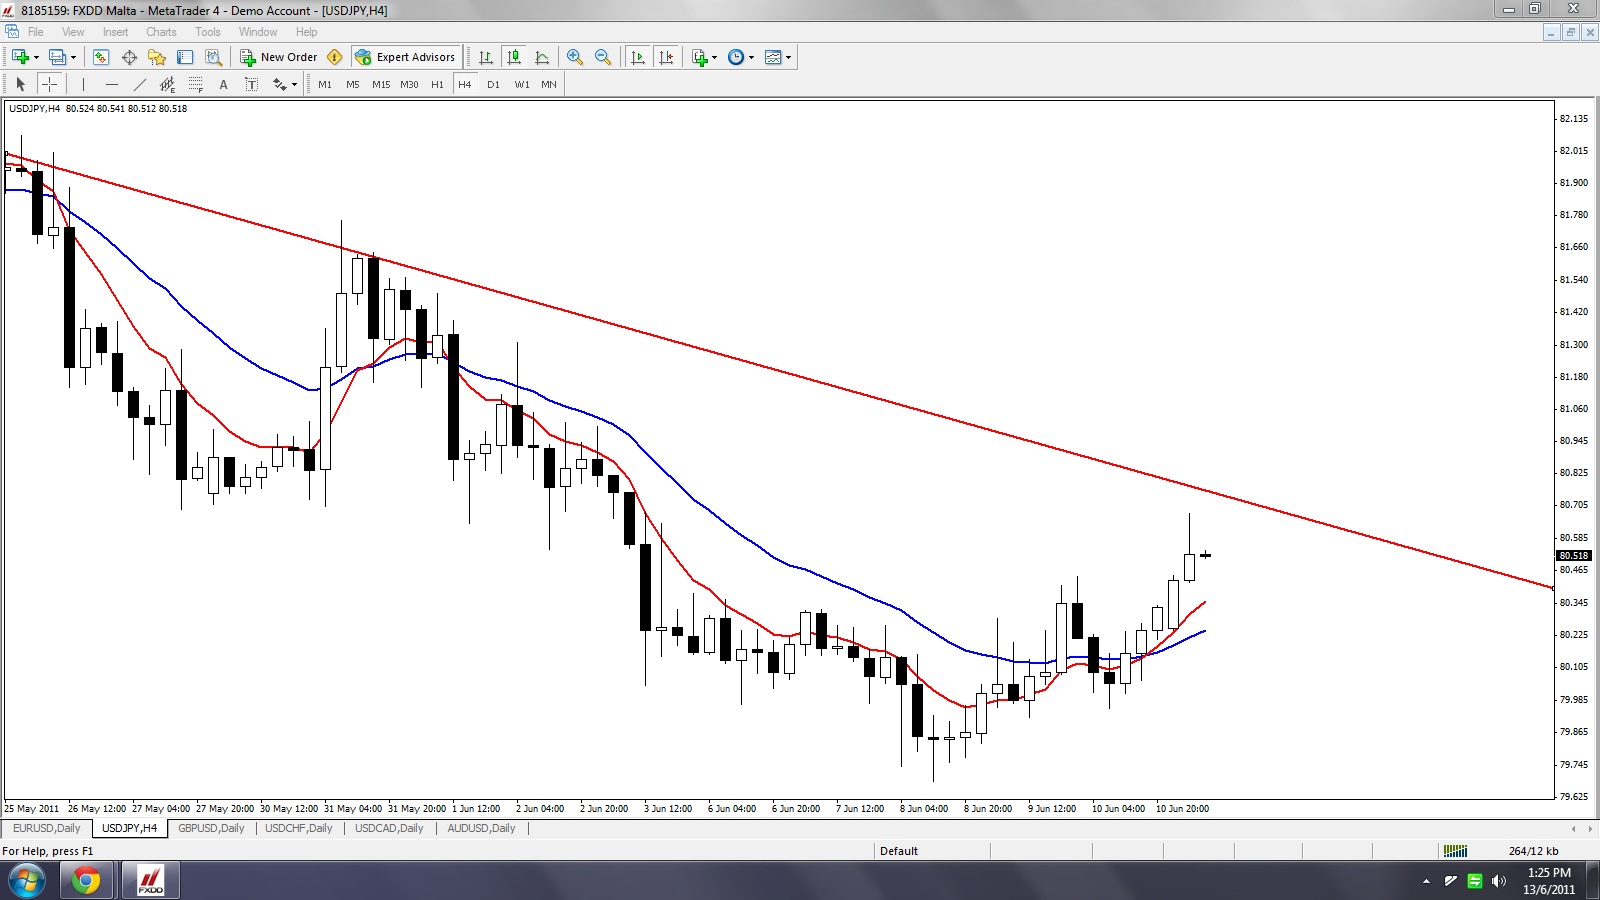The height and width of the screenshot is (900, 1600).
Task: Switch chart to Candlesticks display
Action: click(x=514, y=57)
